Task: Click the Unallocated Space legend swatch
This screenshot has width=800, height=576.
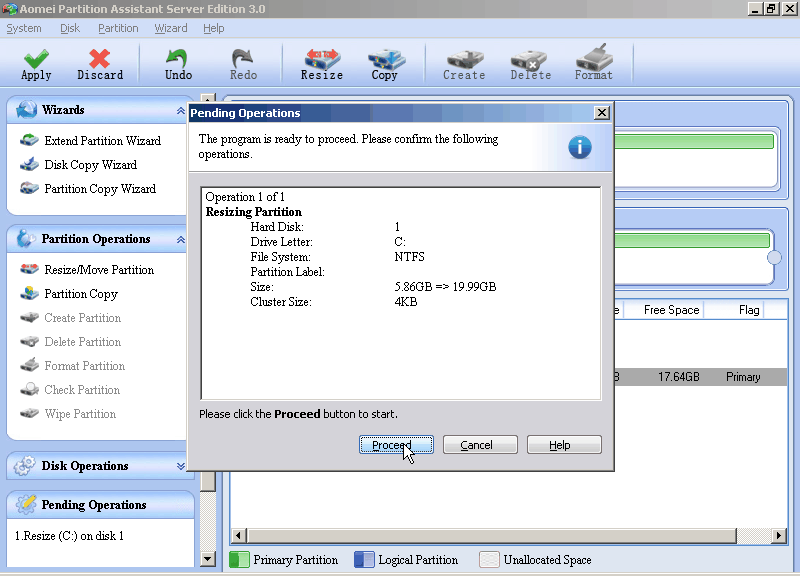Action: [x=489, y=559]
